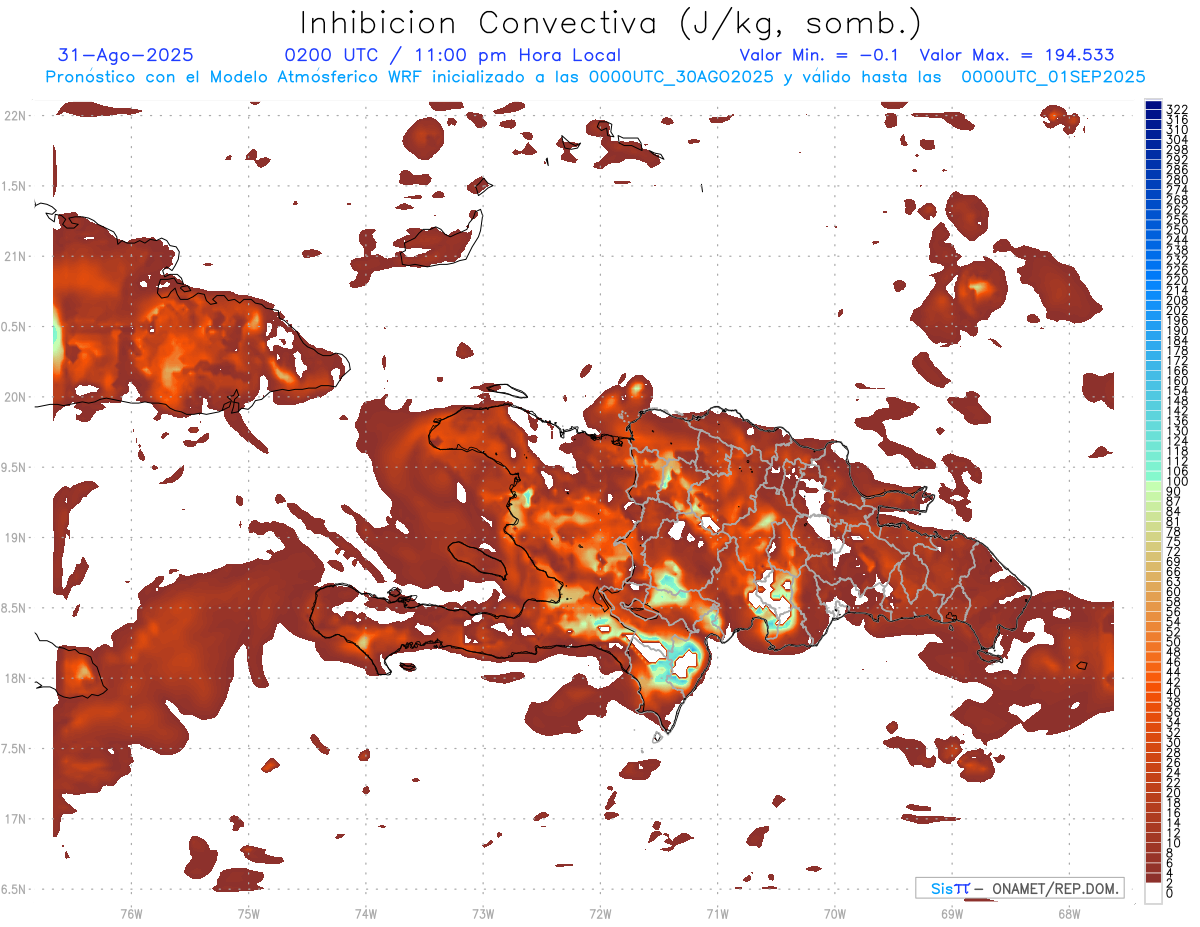Click the 322 label on the color legend
The width and height of the screenshot is (1200, 927).
1176,108
